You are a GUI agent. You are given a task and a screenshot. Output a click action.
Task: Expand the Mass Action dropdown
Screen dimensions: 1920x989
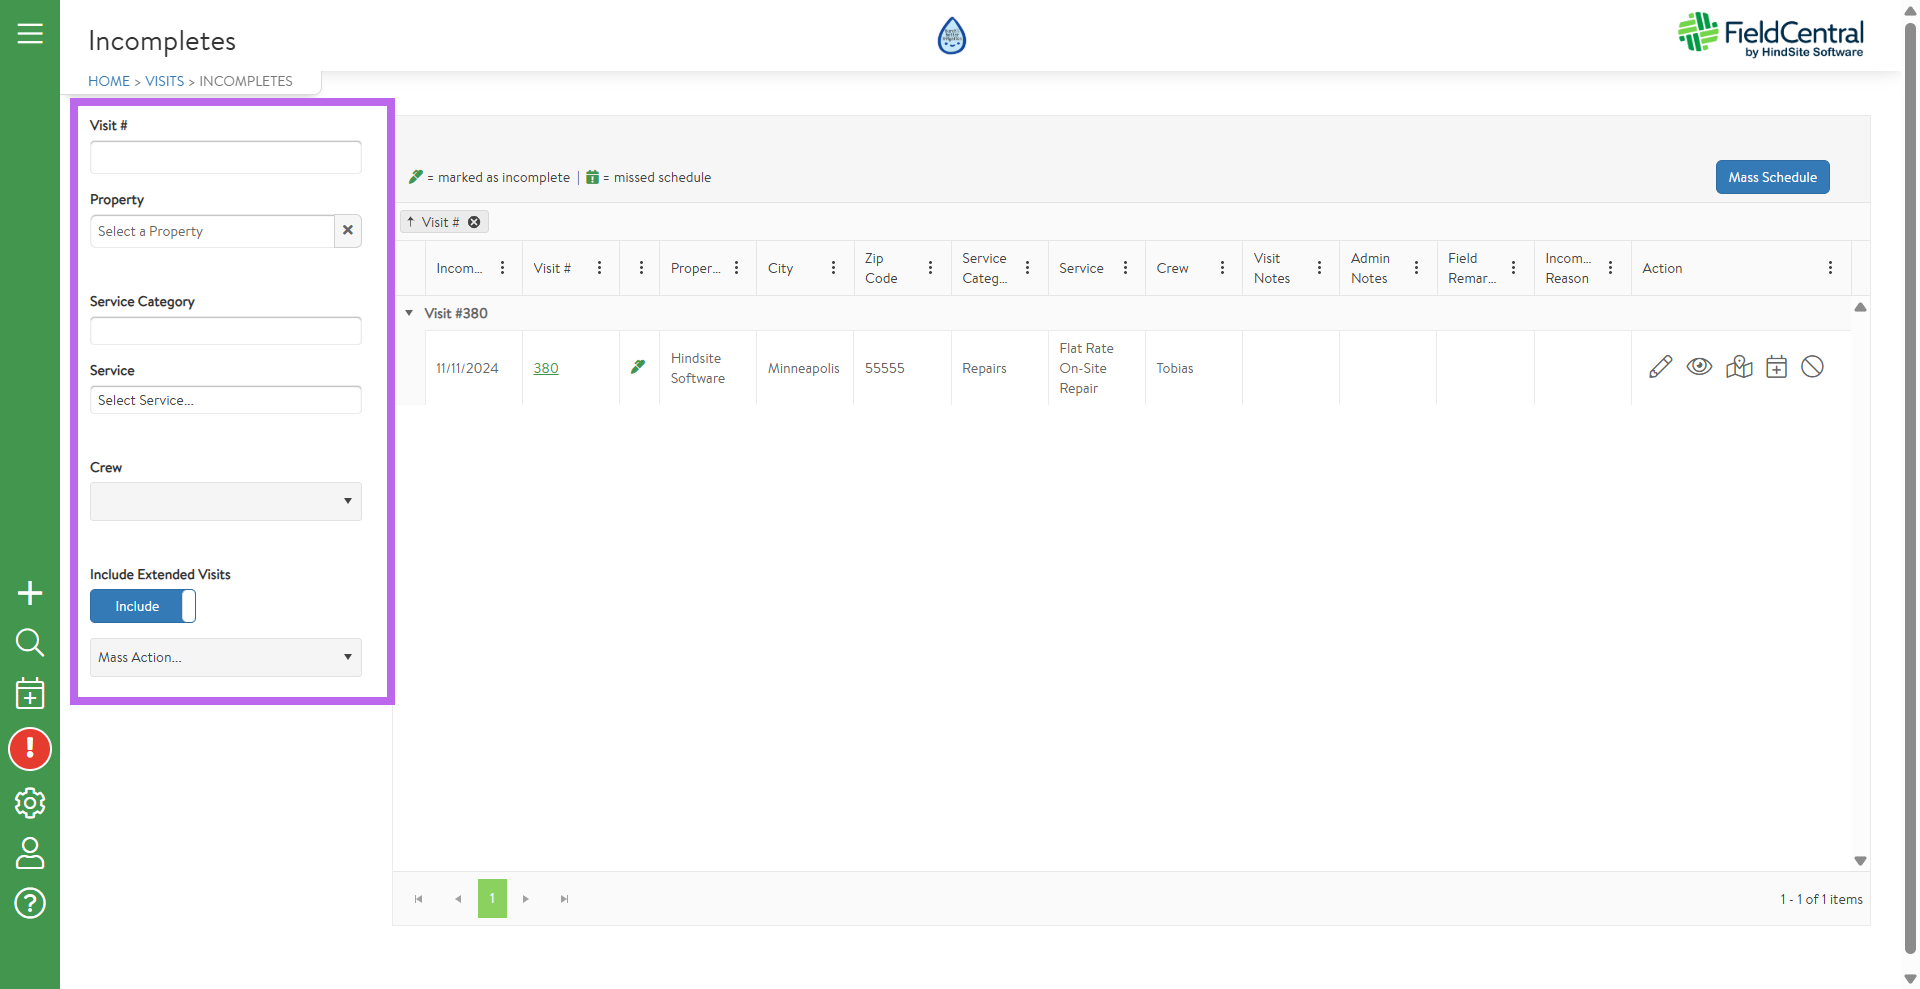(226, 657)
